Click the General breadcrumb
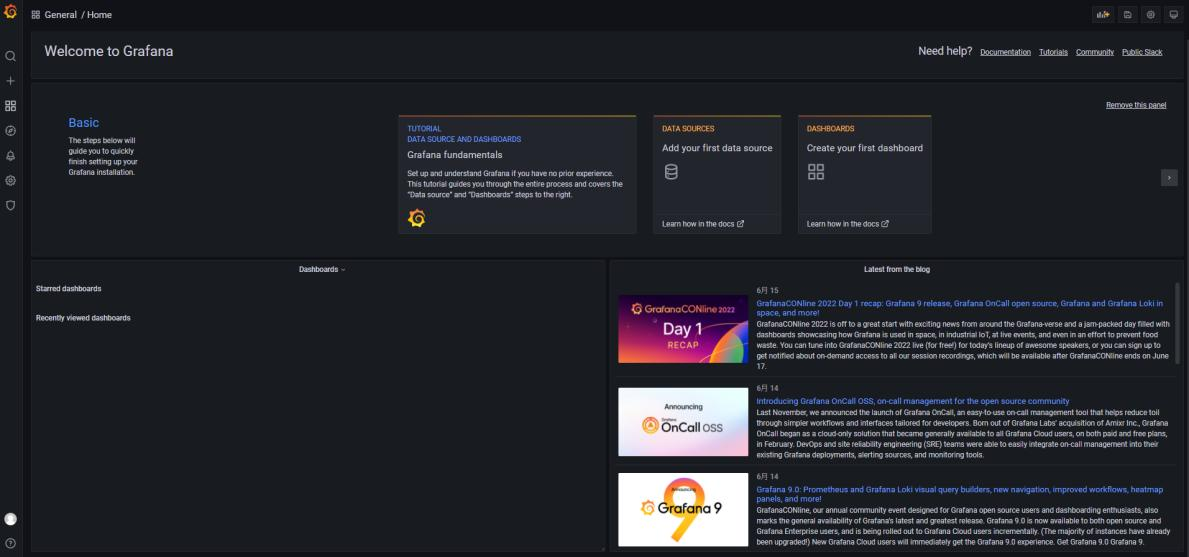 tap(61, 14)
